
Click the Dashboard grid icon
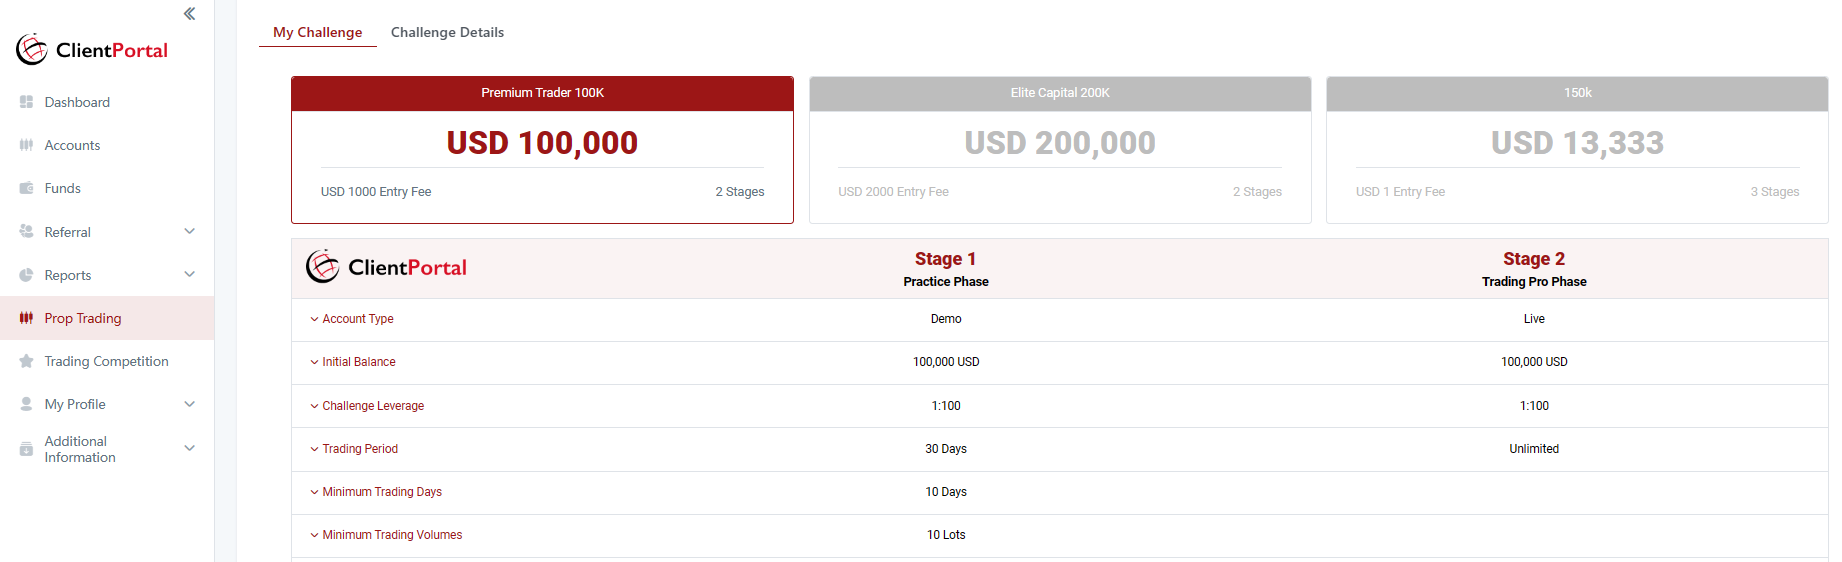[x=26, y=102]
